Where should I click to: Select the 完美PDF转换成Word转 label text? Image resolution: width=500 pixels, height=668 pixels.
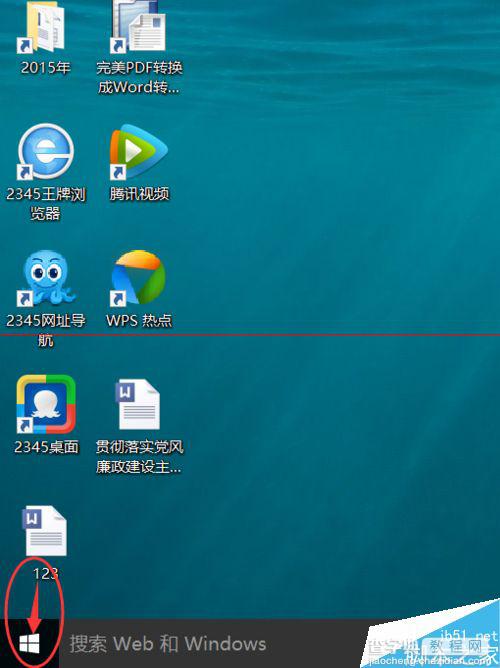(x=139, y=78)
